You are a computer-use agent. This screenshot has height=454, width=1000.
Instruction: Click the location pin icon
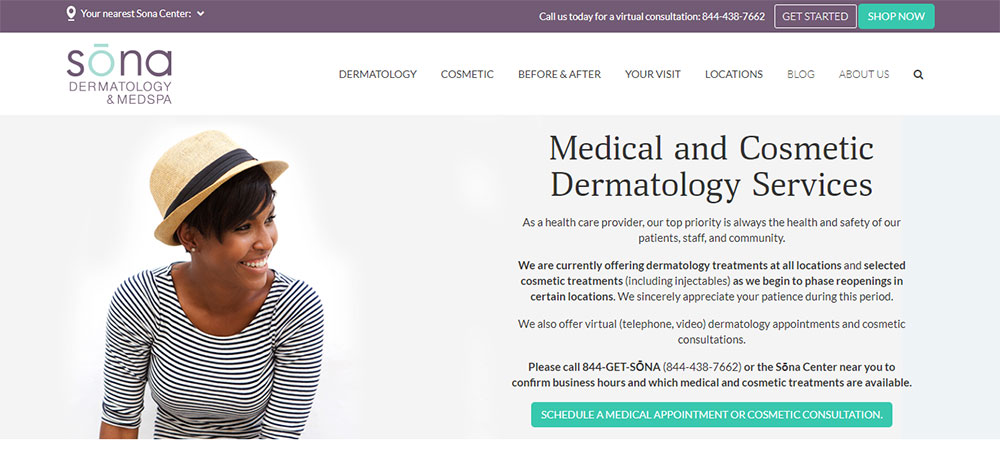coord(71,14)
